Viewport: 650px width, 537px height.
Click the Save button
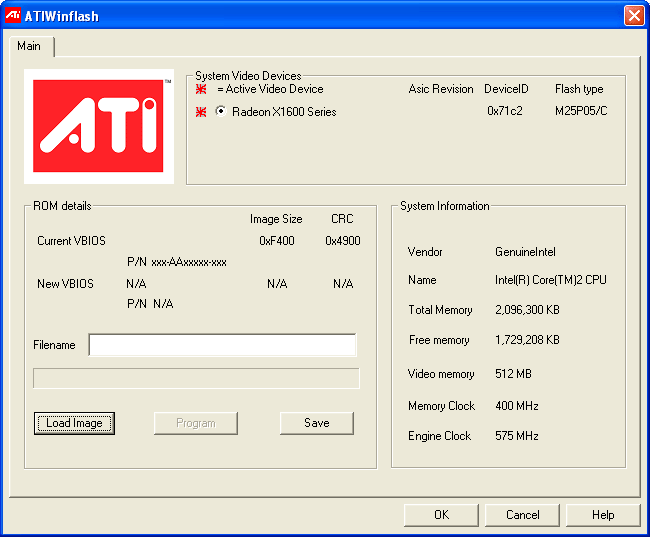coord(317,423)
